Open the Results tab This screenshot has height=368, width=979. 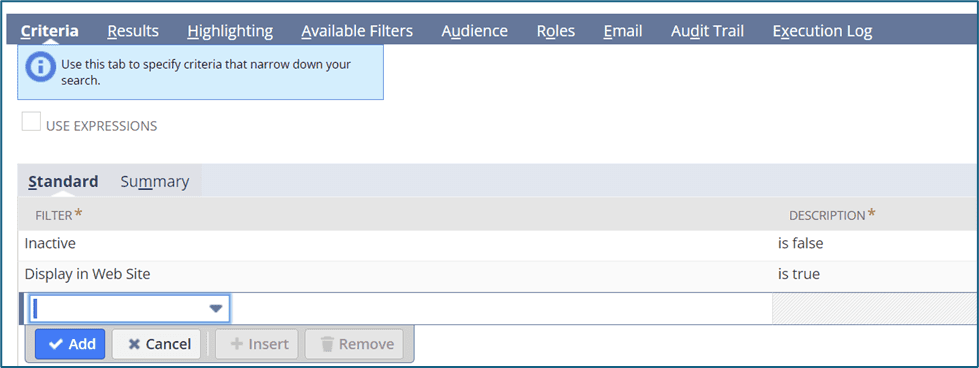click(x=133, y=31)
